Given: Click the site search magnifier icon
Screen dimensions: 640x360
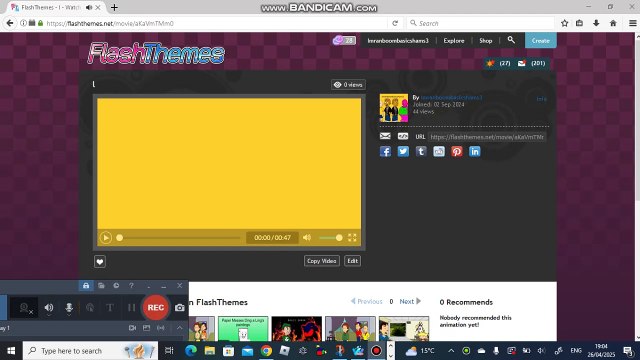Looking at the screenshot, I should 511,40.
